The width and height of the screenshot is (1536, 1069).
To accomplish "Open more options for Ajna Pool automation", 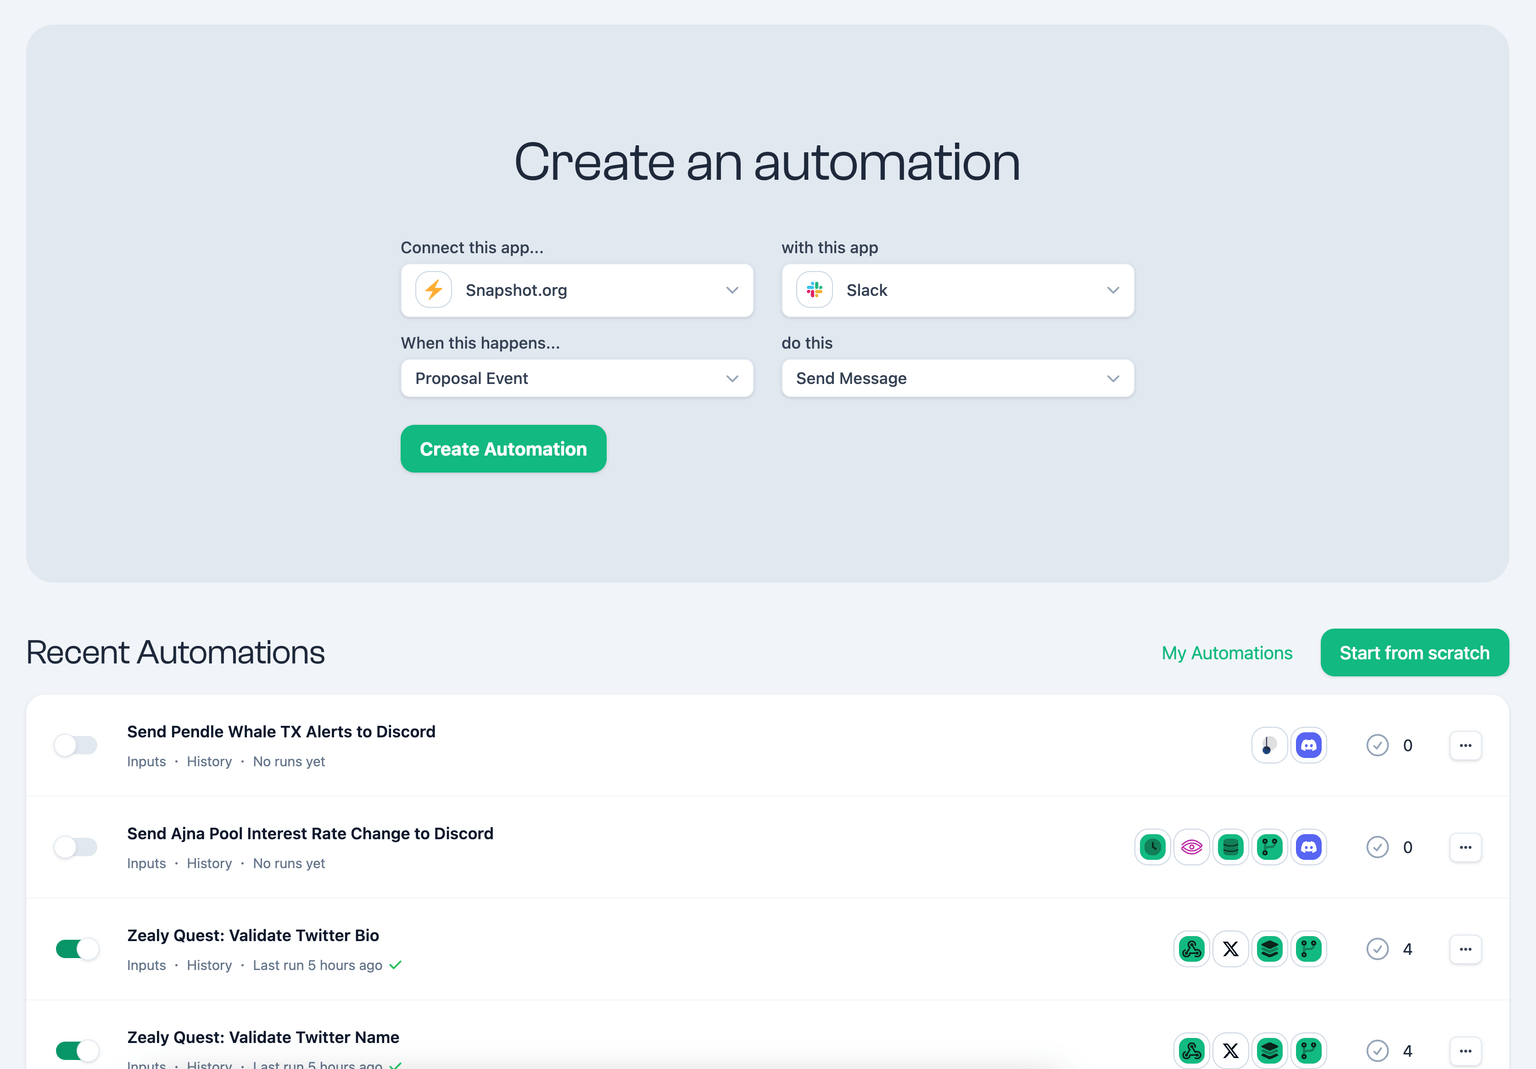I will (1466, 847).
